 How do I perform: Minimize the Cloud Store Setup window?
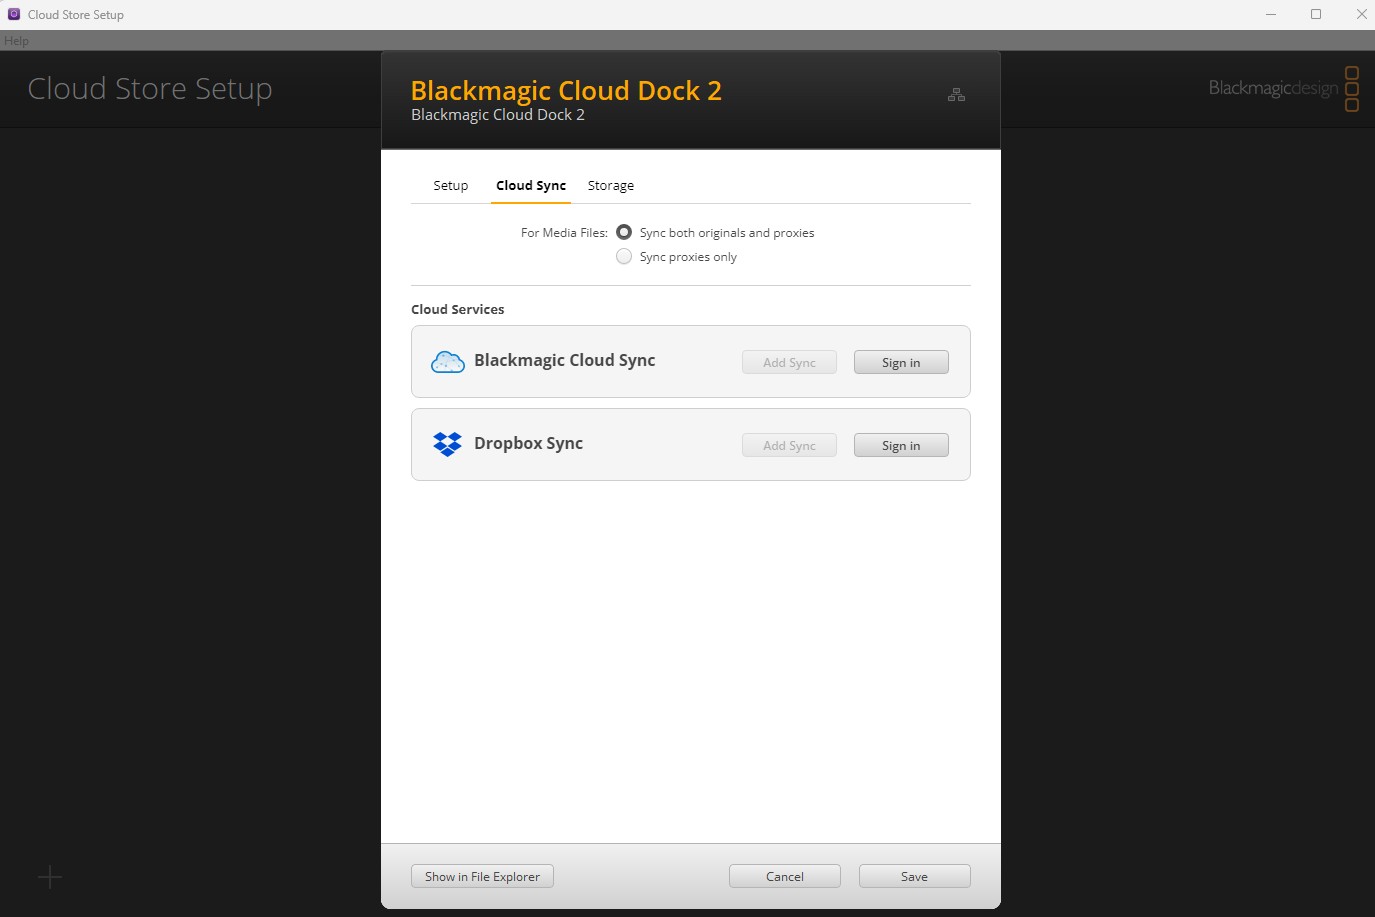[1271, 14]
